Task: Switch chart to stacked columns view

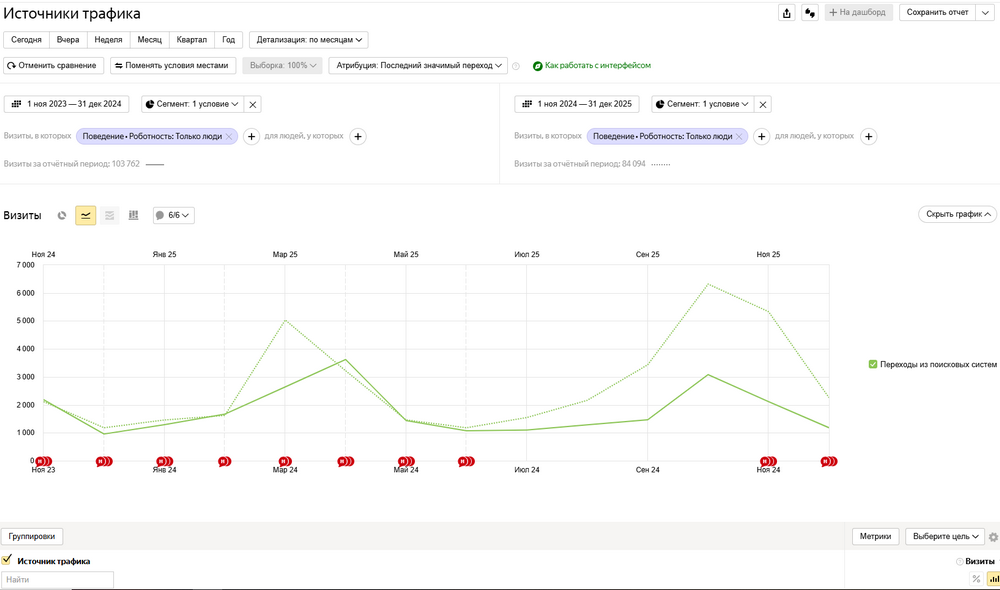Action: tap(134, 215)
